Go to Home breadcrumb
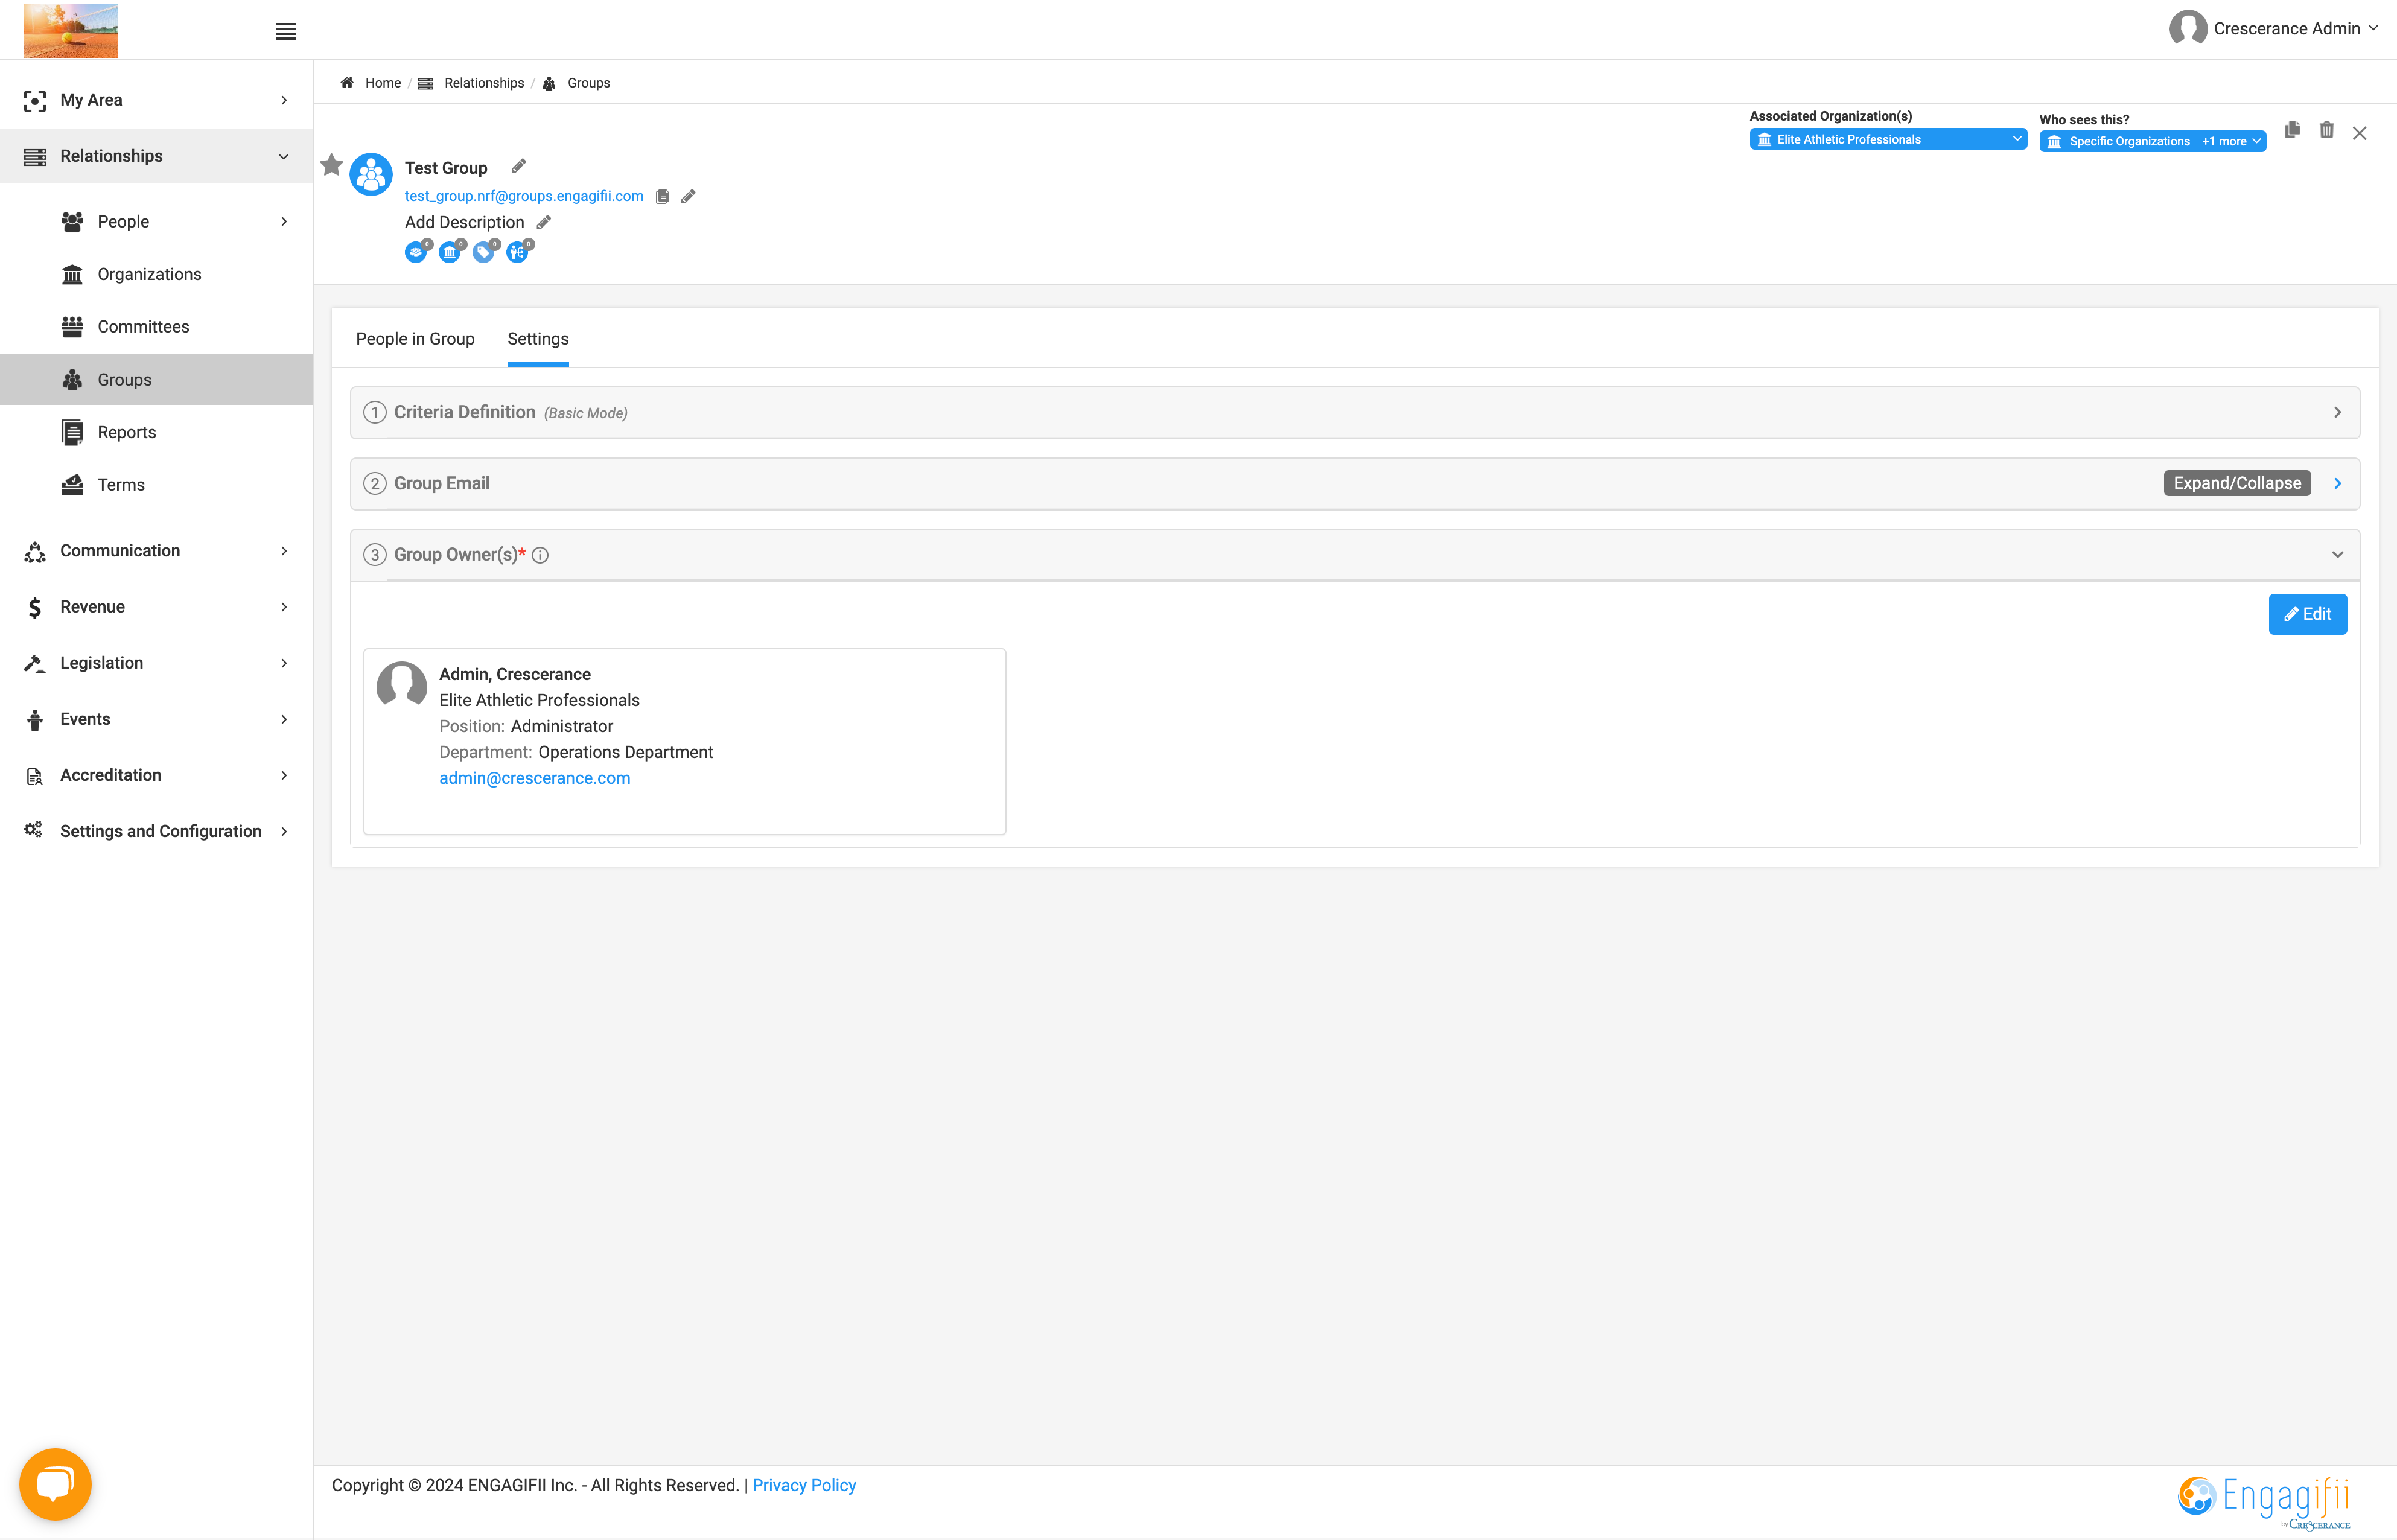 (383, 83)
